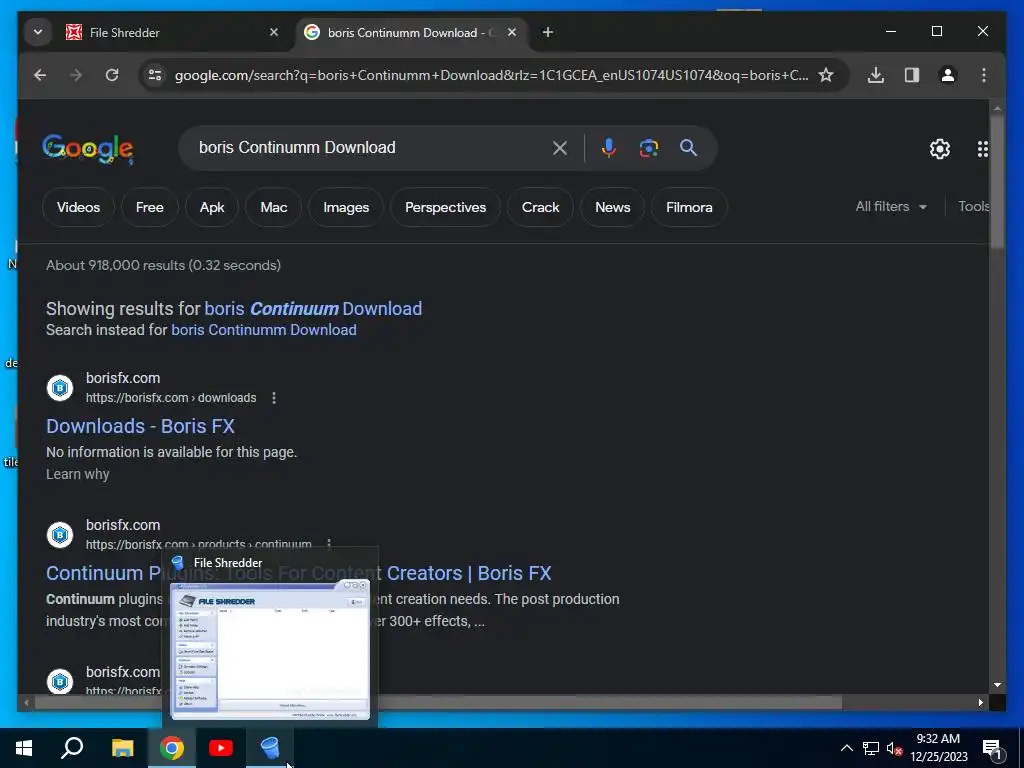Open Downloads - Boris FX result
The image size is (1024, 768).
(140, 426)
